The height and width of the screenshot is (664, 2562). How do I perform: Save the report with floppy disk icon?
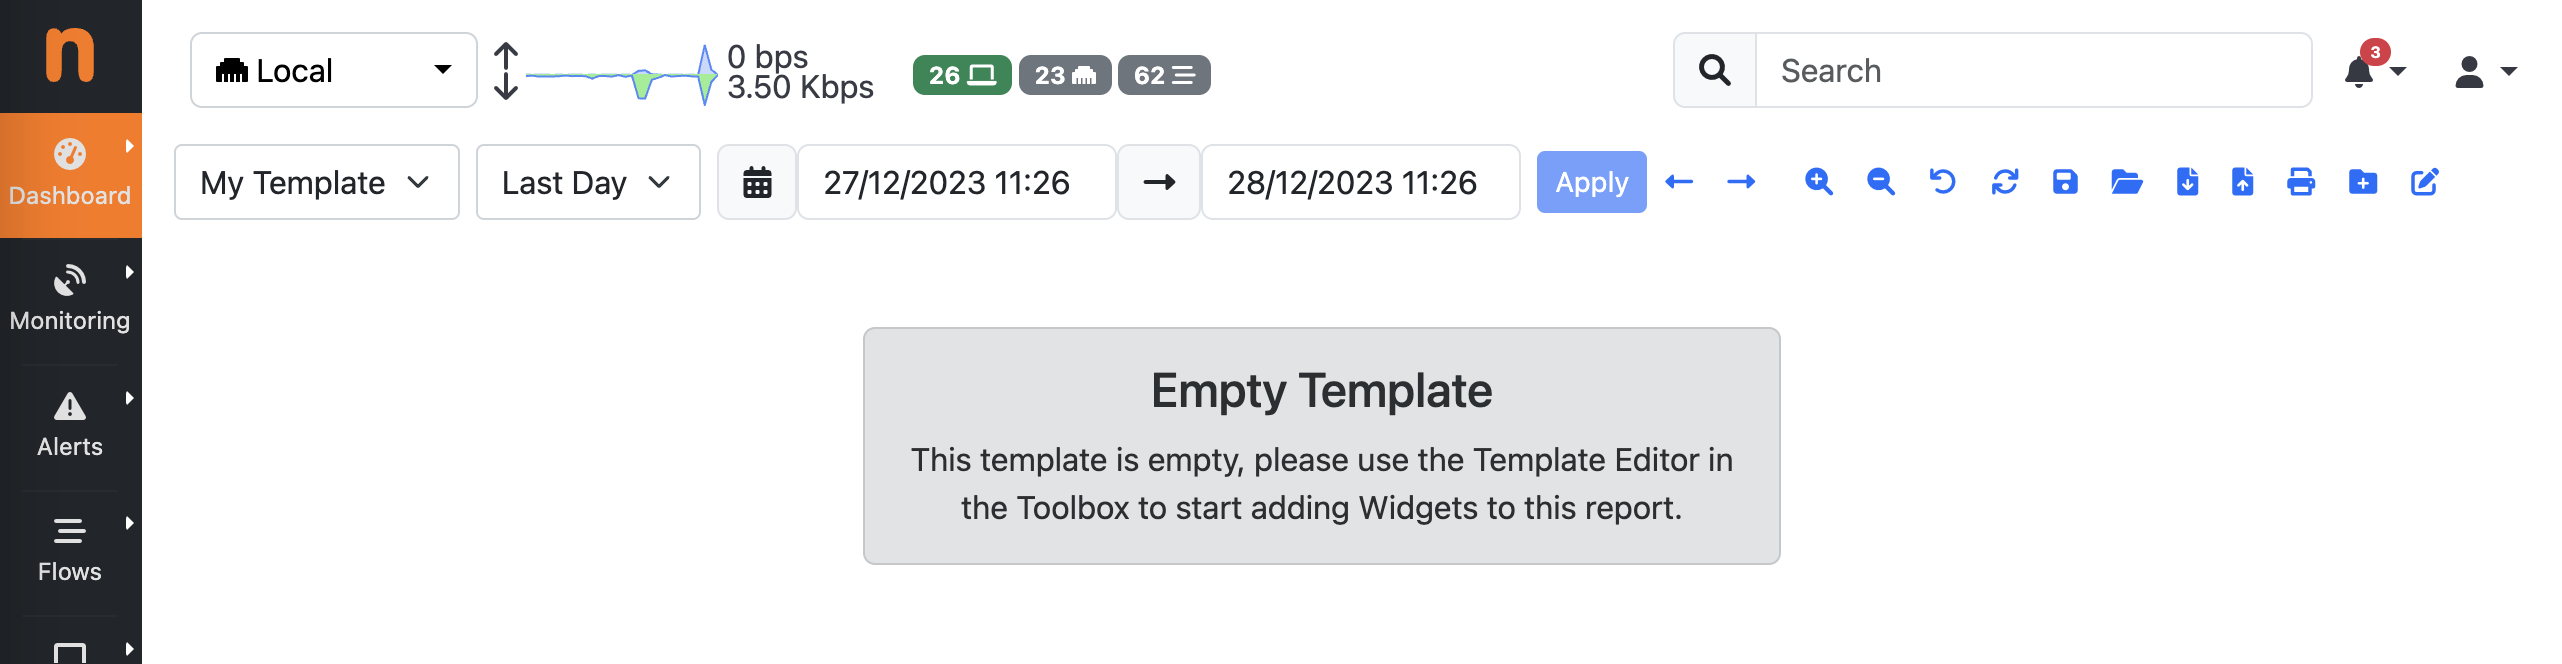click(x=2065, y=182)
